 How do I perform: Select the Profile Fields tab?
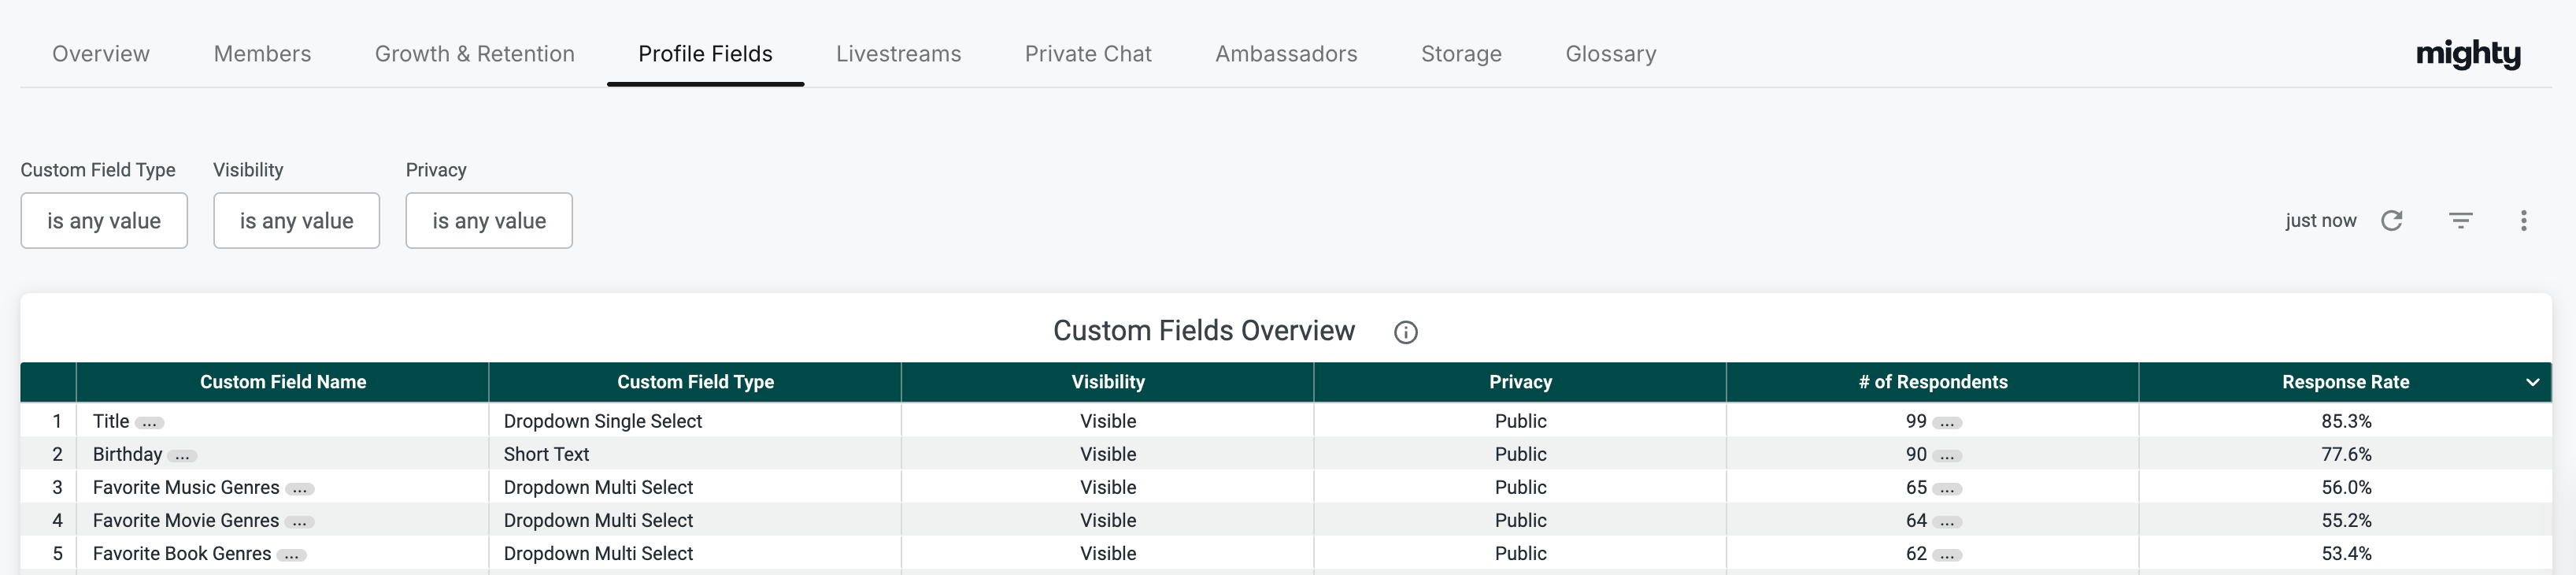tap(705, 54)
